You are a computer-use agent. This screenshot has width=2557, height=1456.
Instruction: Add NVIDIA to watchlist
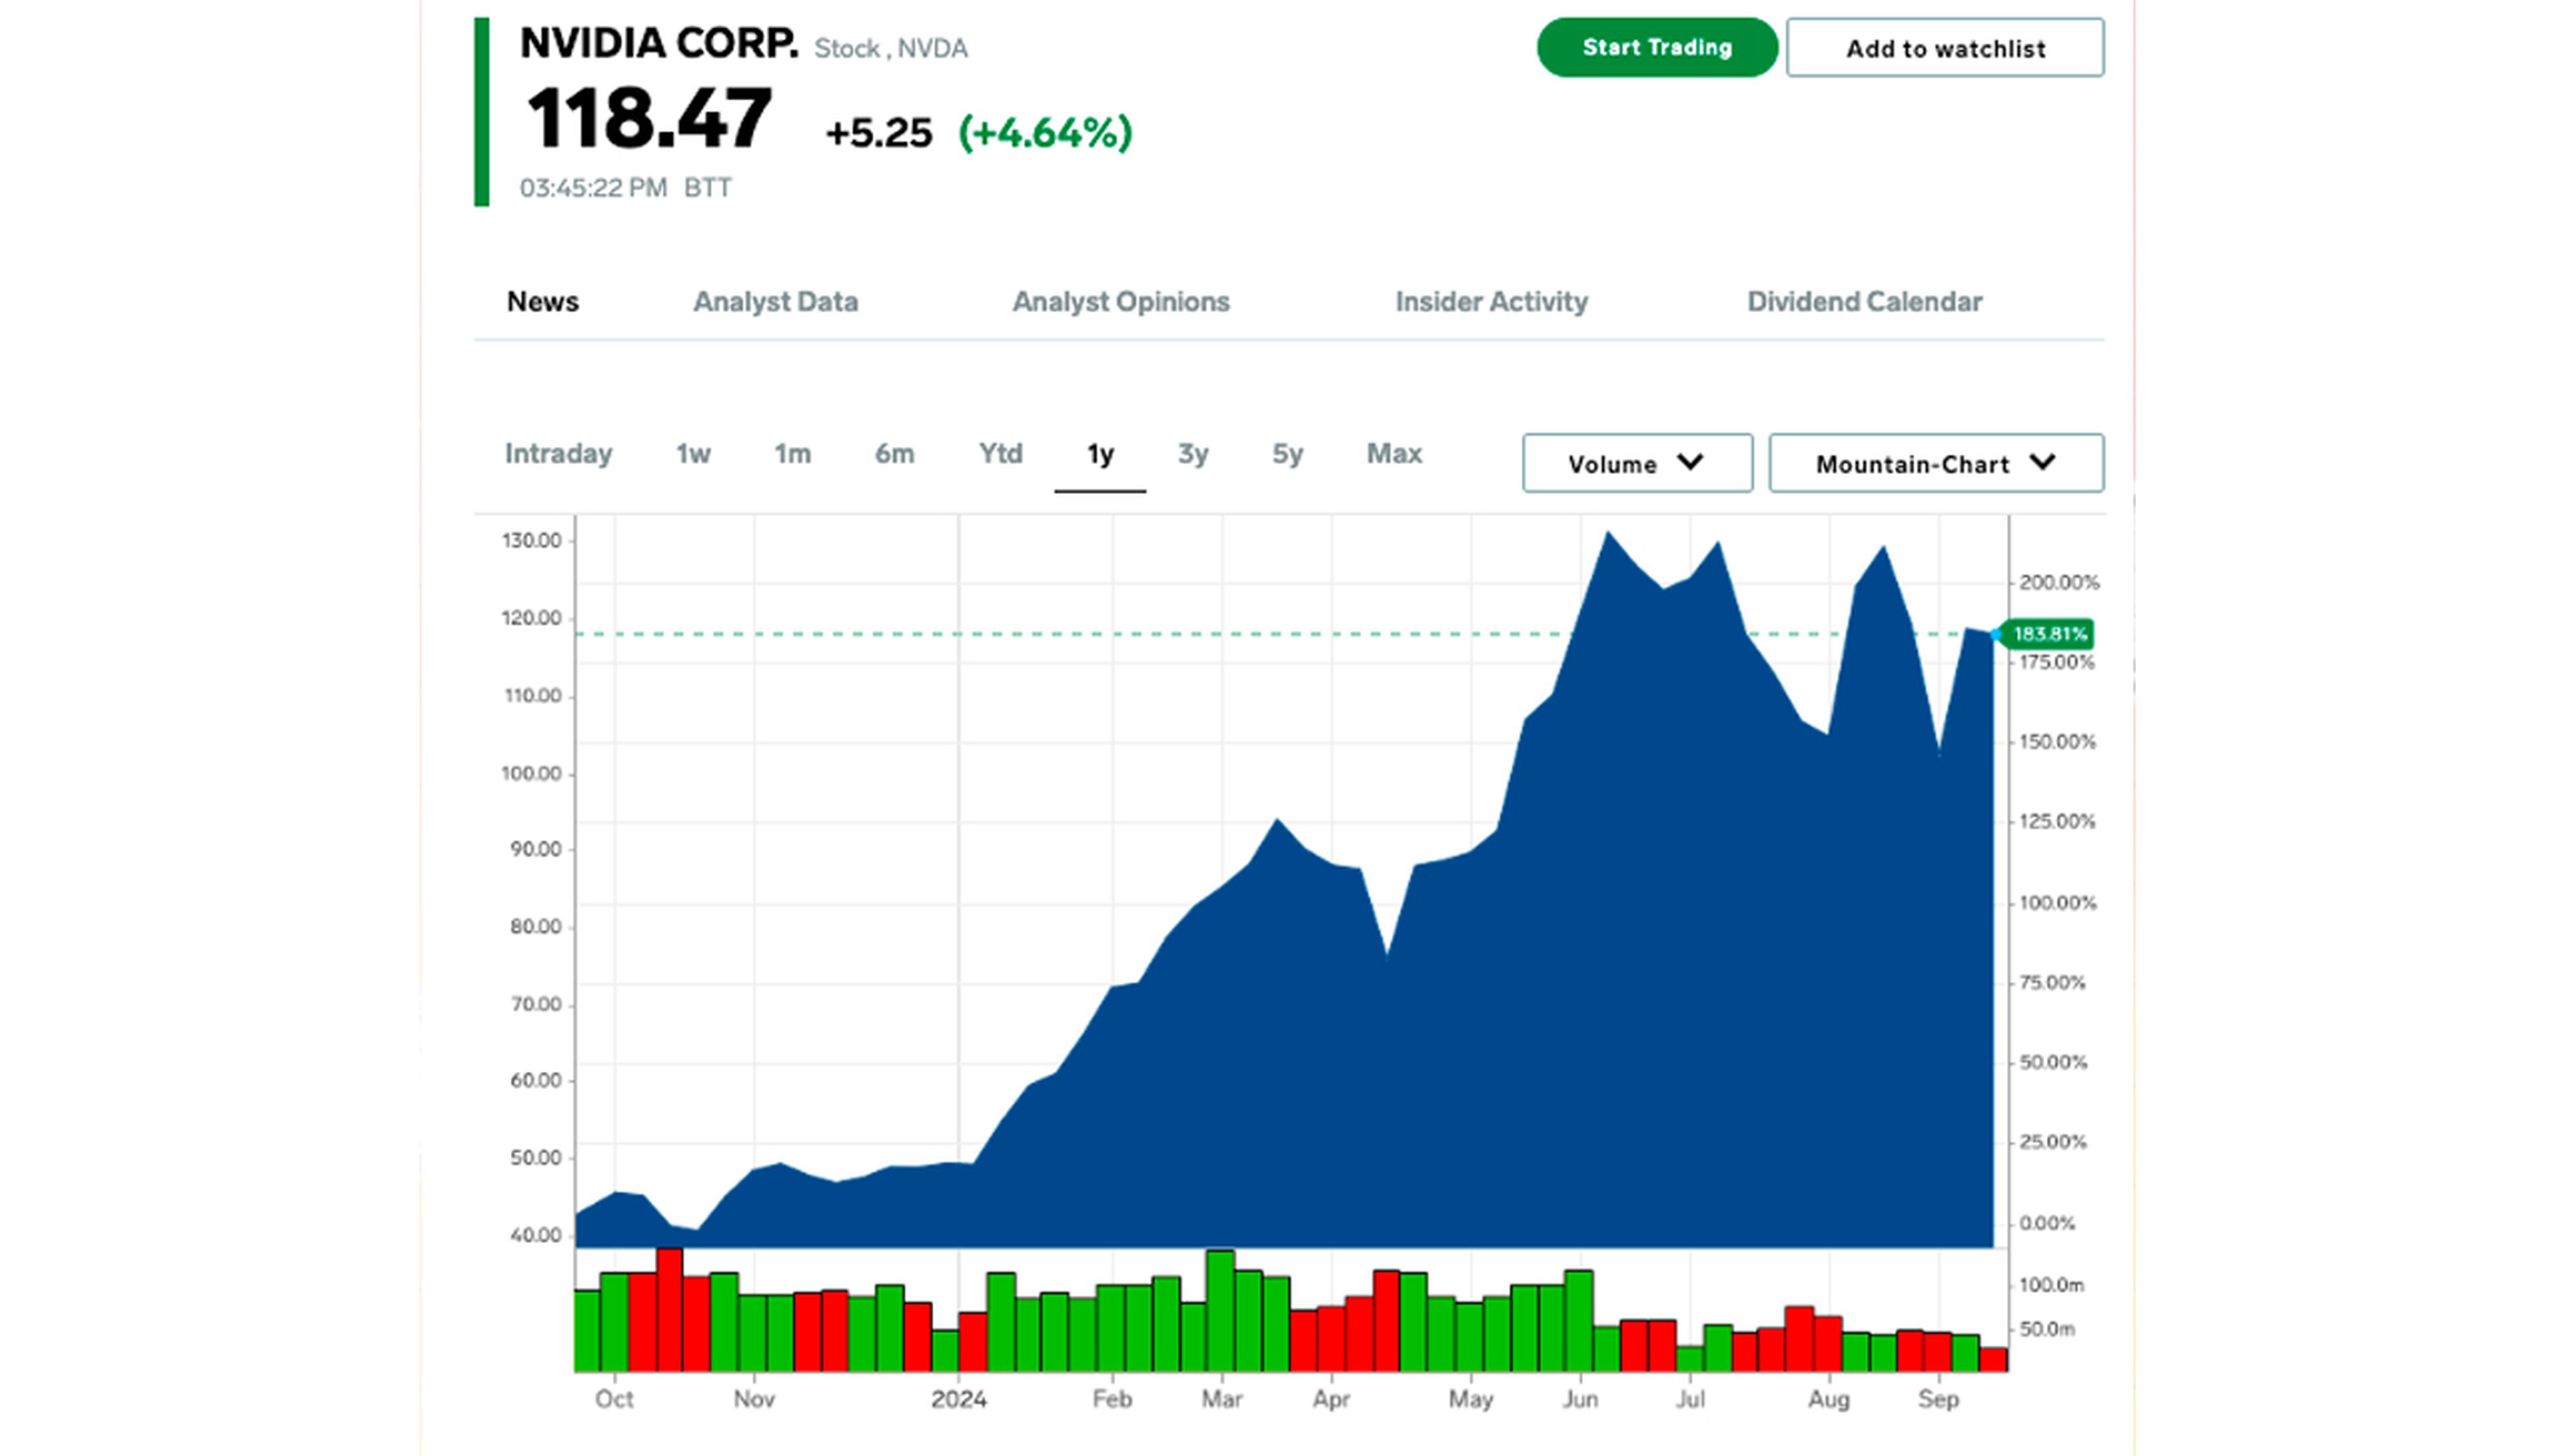coord(1944,47)
